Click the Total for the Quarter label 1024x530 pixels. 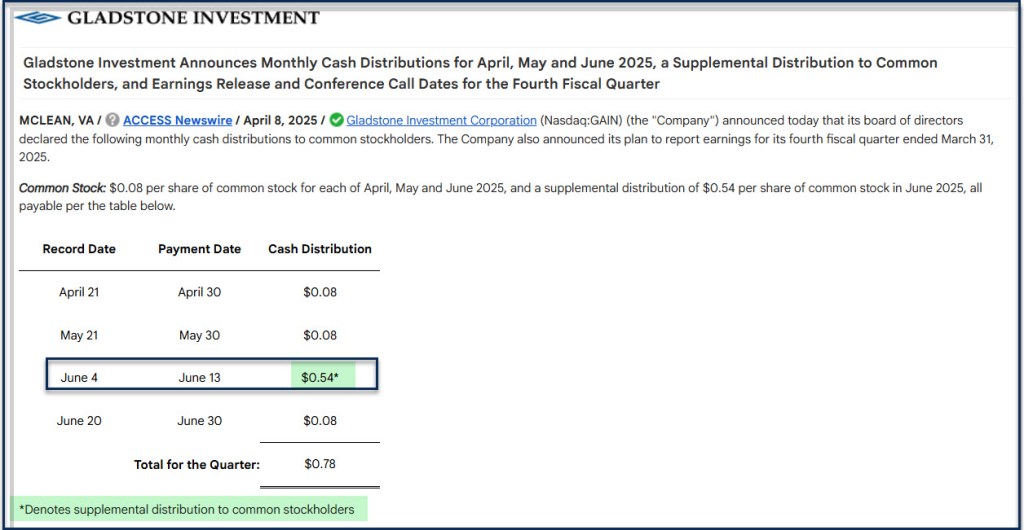(196, 464)
